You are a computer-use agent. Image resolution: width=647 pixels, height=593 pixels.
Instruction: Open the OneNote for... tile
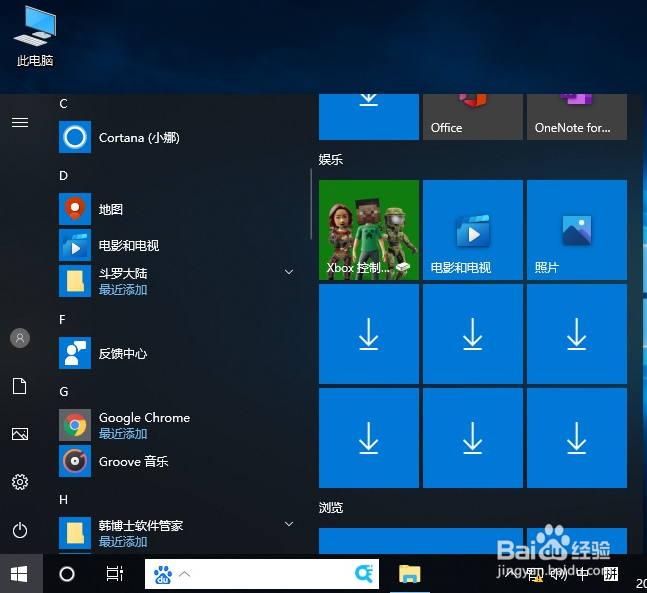coord(577,117)
